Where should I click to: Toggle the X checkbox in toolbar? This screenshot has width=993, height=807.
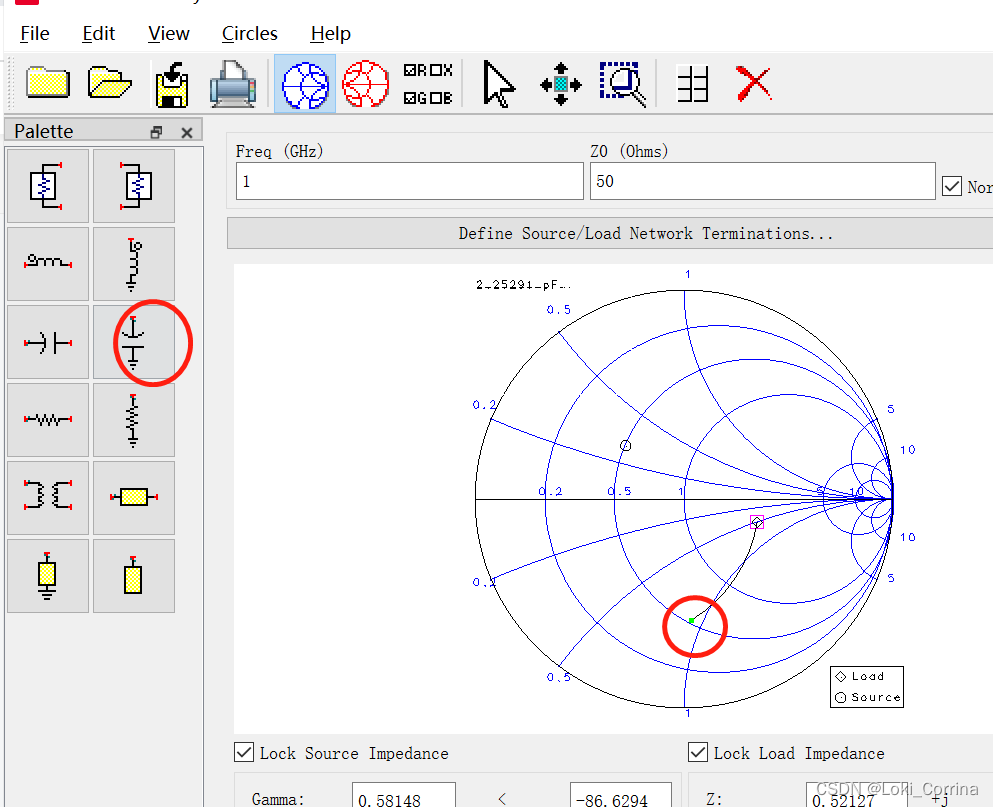click(441, 70)
